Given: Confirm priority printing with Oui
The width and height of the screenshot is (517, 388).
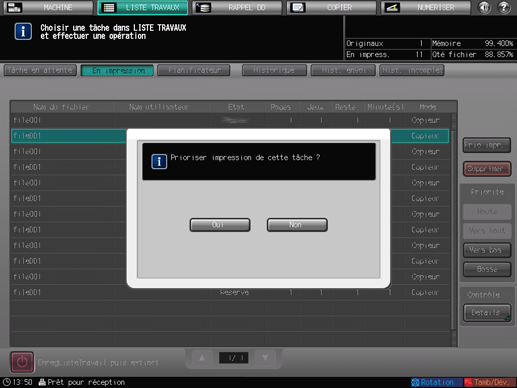Looking at the screenshot, I should pyautogui.click(x=220, y=225).
